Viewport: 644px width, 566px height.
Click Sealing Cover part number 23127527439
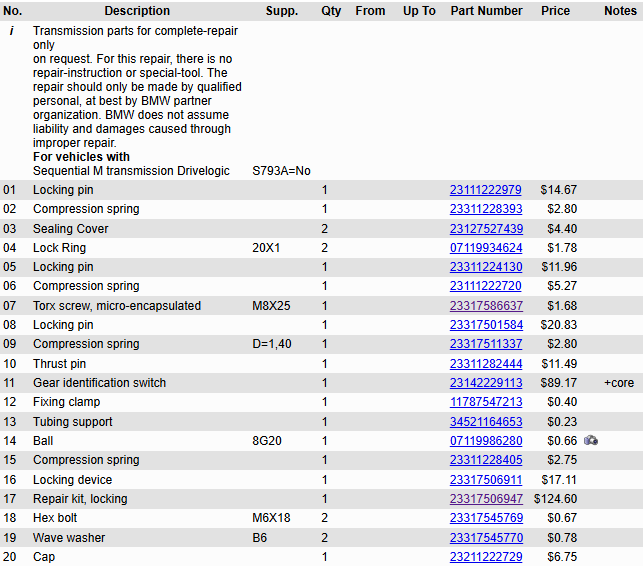pyautogui.click(x=486, y=229)
